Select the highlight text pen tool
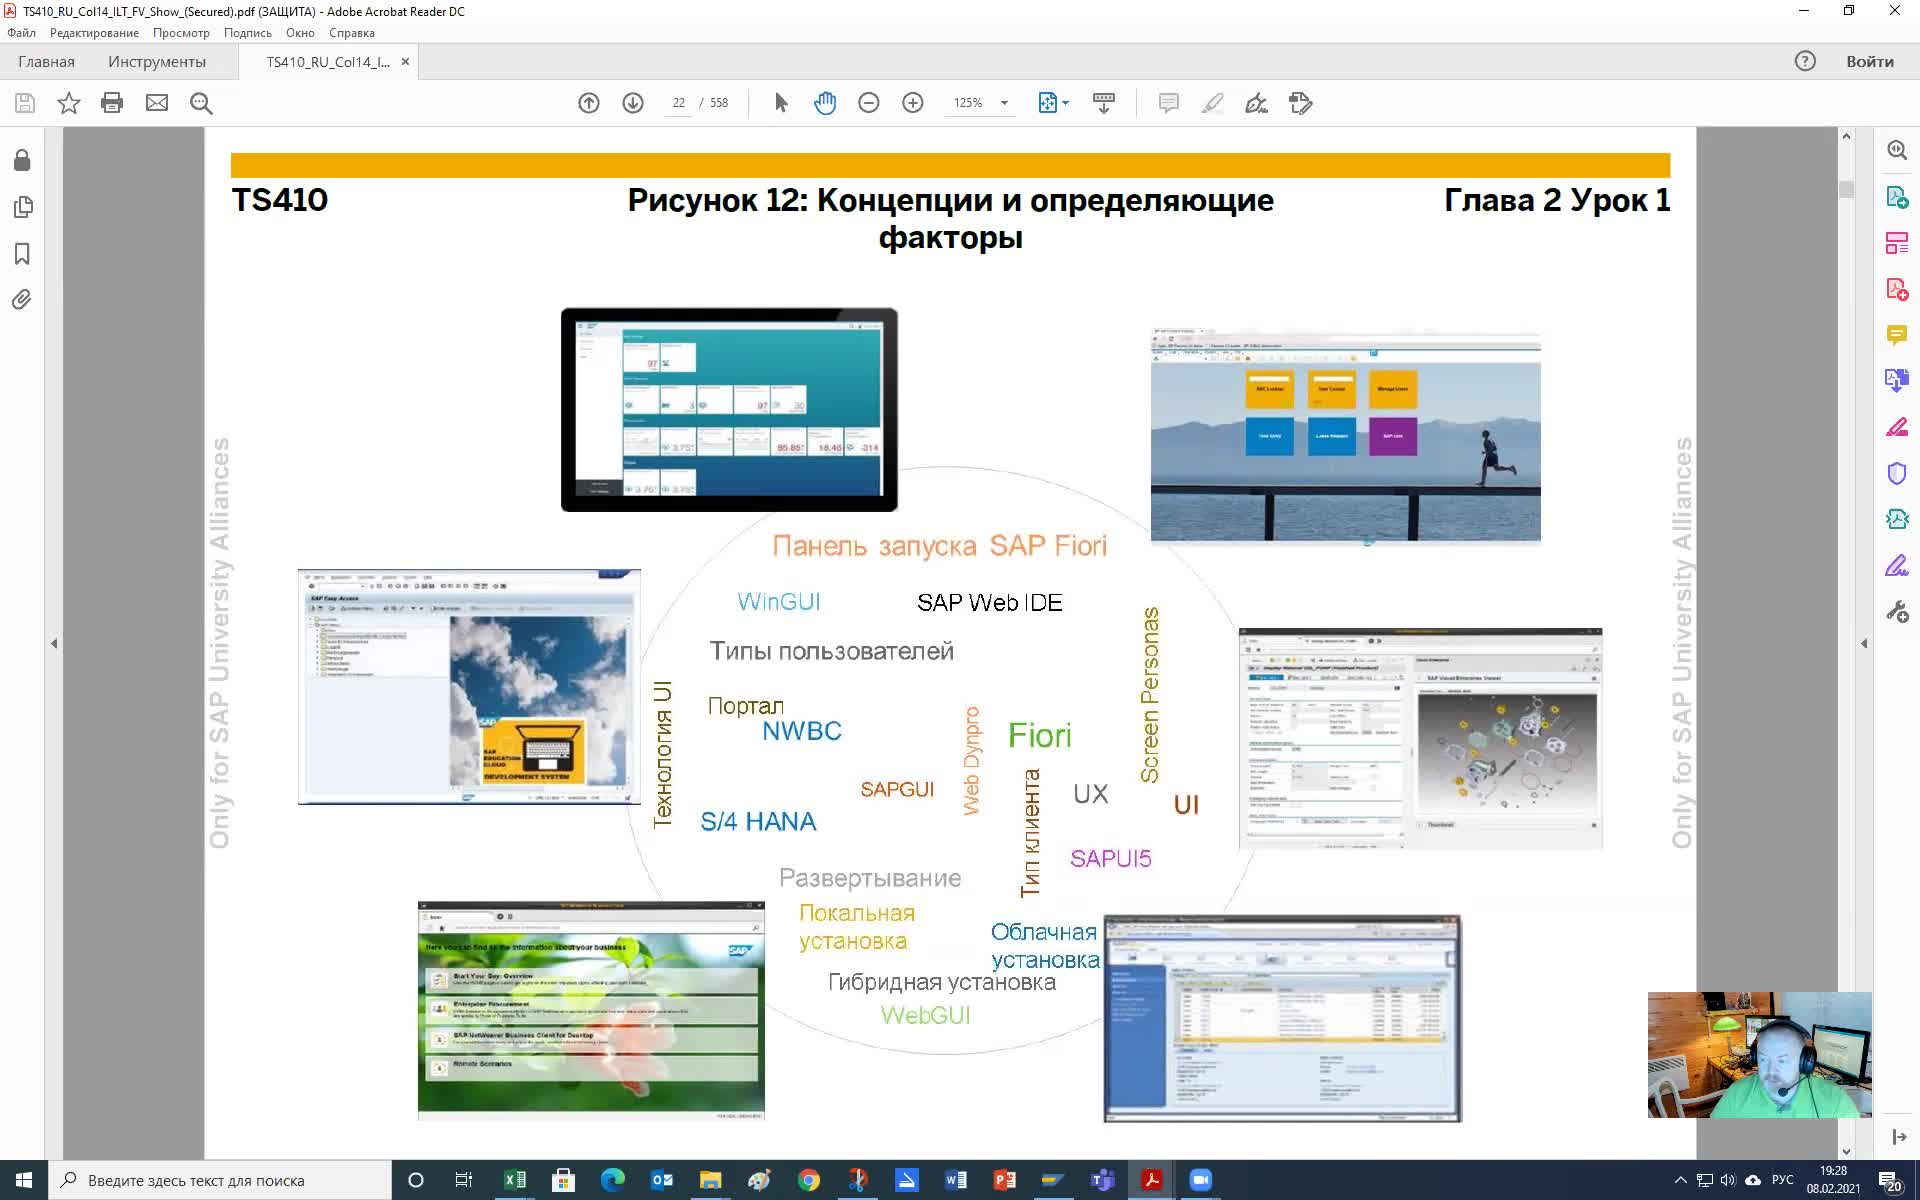 tap(1212, 103)
